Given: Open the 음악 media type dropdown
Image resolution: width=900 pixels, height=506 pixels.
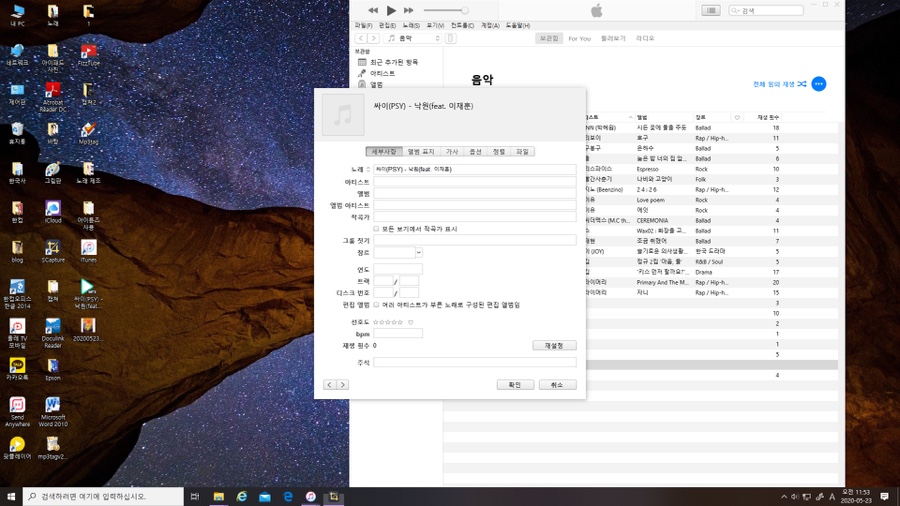Looking at the screenshot, I should [x=413, y=38].
